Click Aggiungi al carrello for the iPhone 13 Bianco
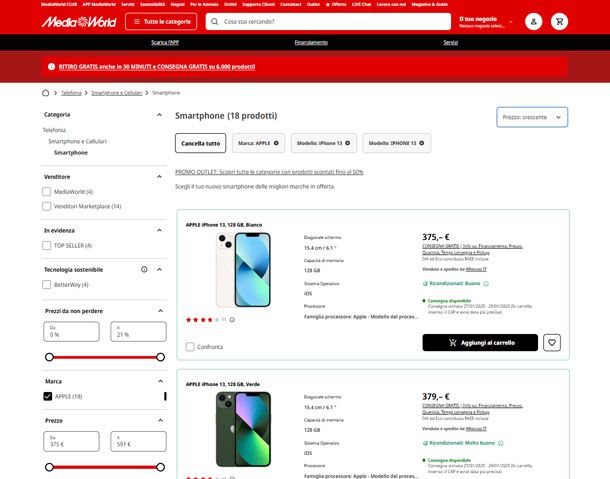Viewport: 610px width, 479px height. point(480,343)
